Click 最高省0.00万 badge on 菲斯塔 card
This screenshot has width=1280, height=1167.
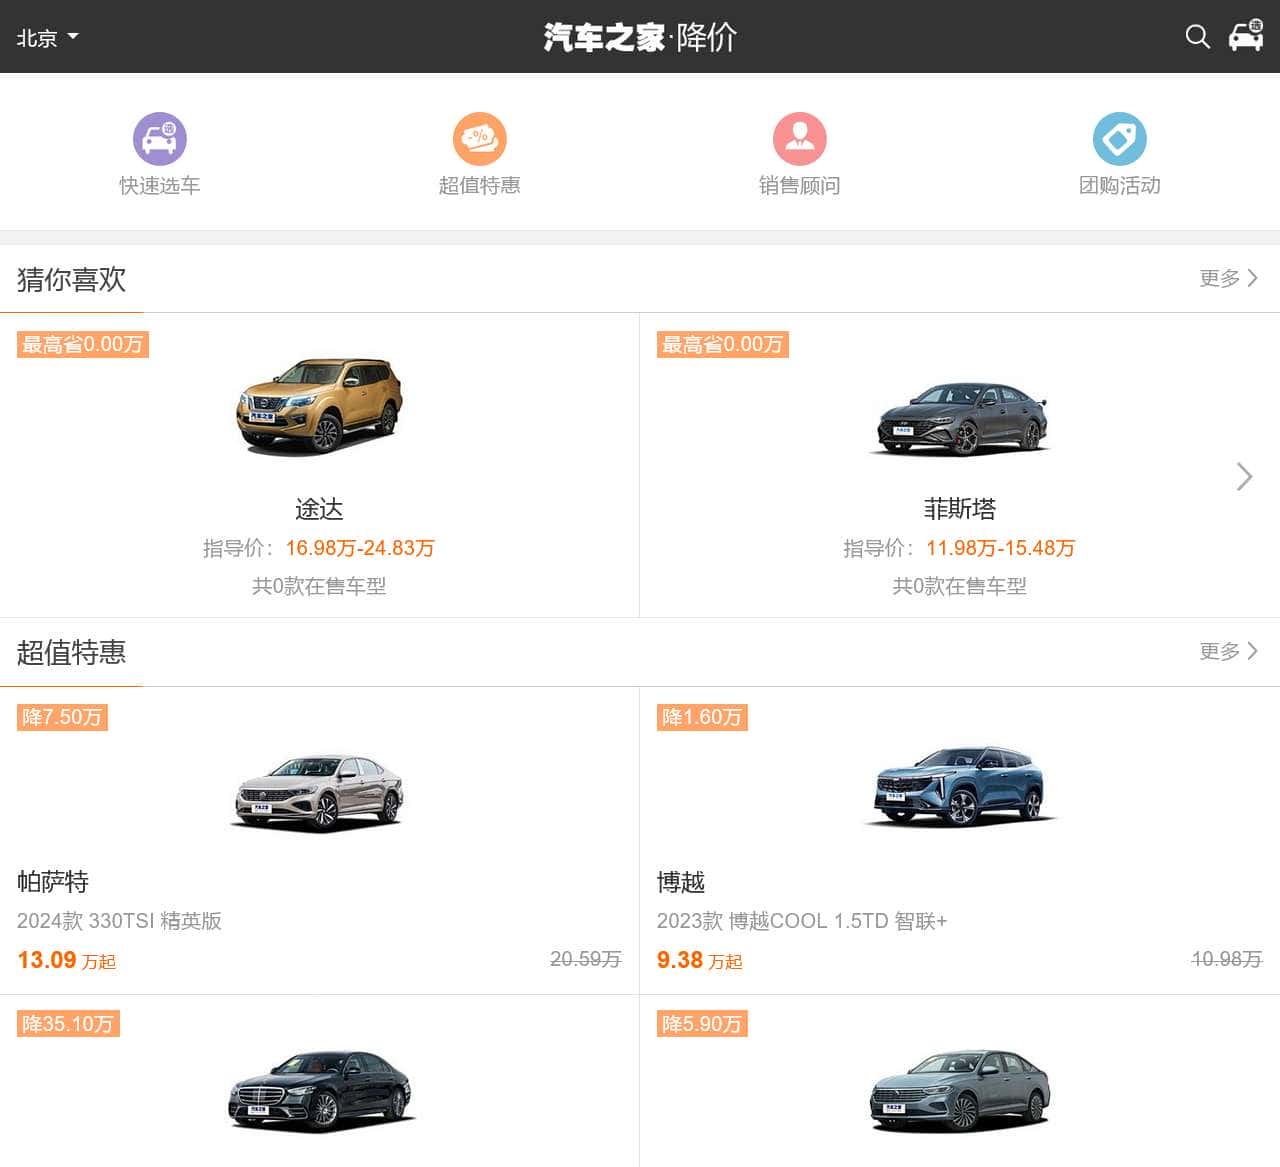(x=723, y=344)
